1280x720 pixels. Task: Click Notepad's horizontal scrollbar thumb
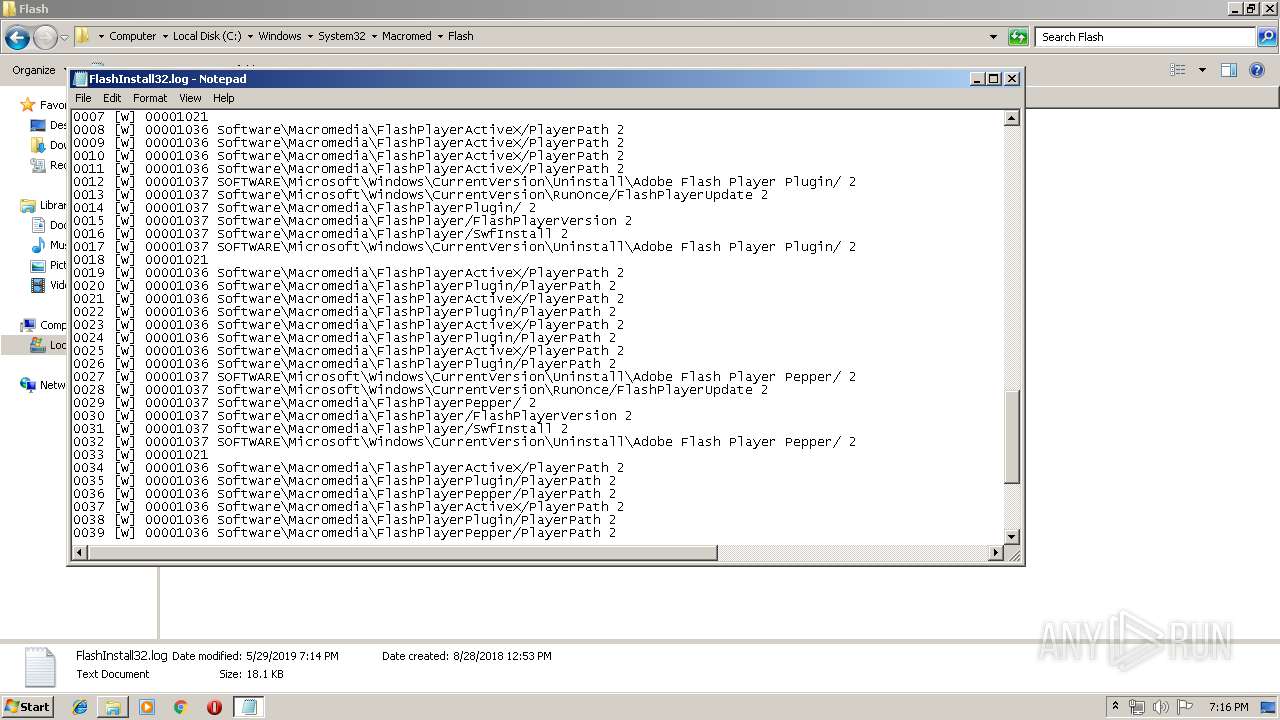[402, 552]
